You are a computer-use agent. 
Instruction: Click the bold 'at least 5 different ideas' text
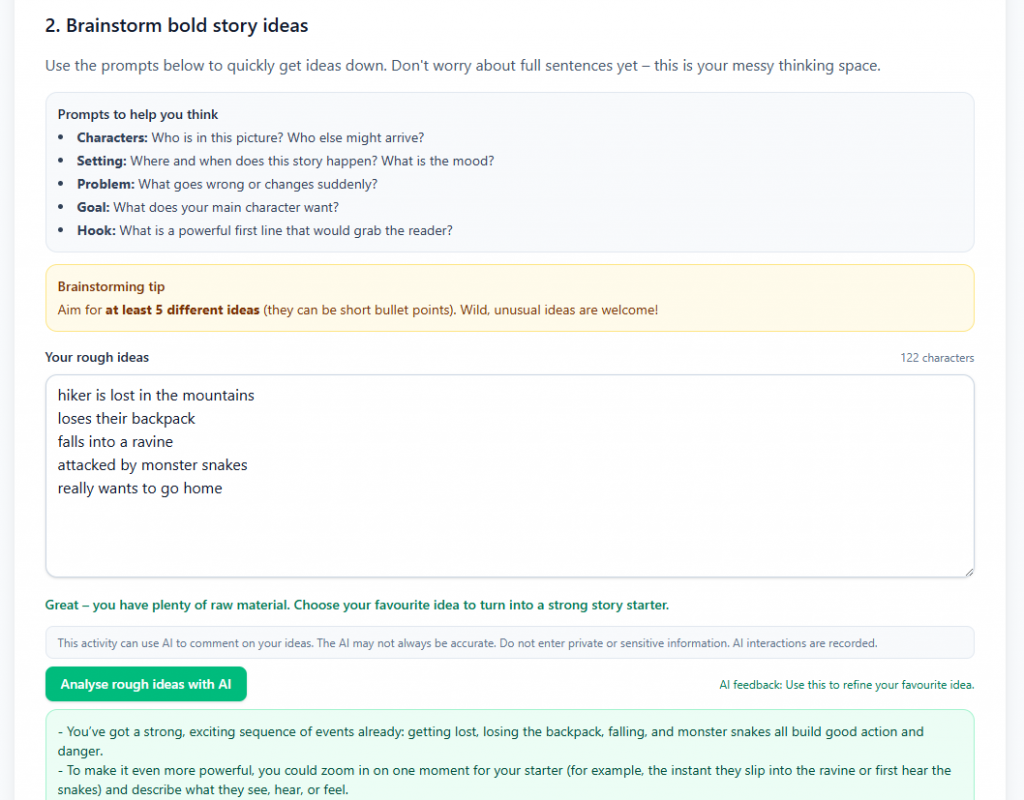[182, 310]
